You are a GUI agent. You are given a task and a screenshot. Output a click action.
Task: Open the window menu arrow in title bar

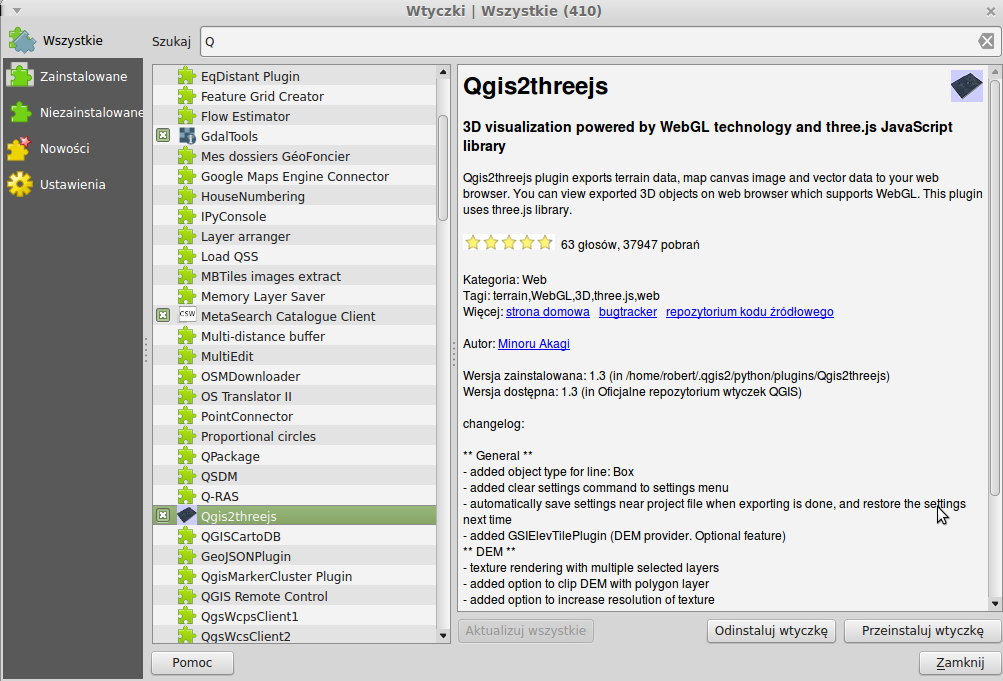17,11
